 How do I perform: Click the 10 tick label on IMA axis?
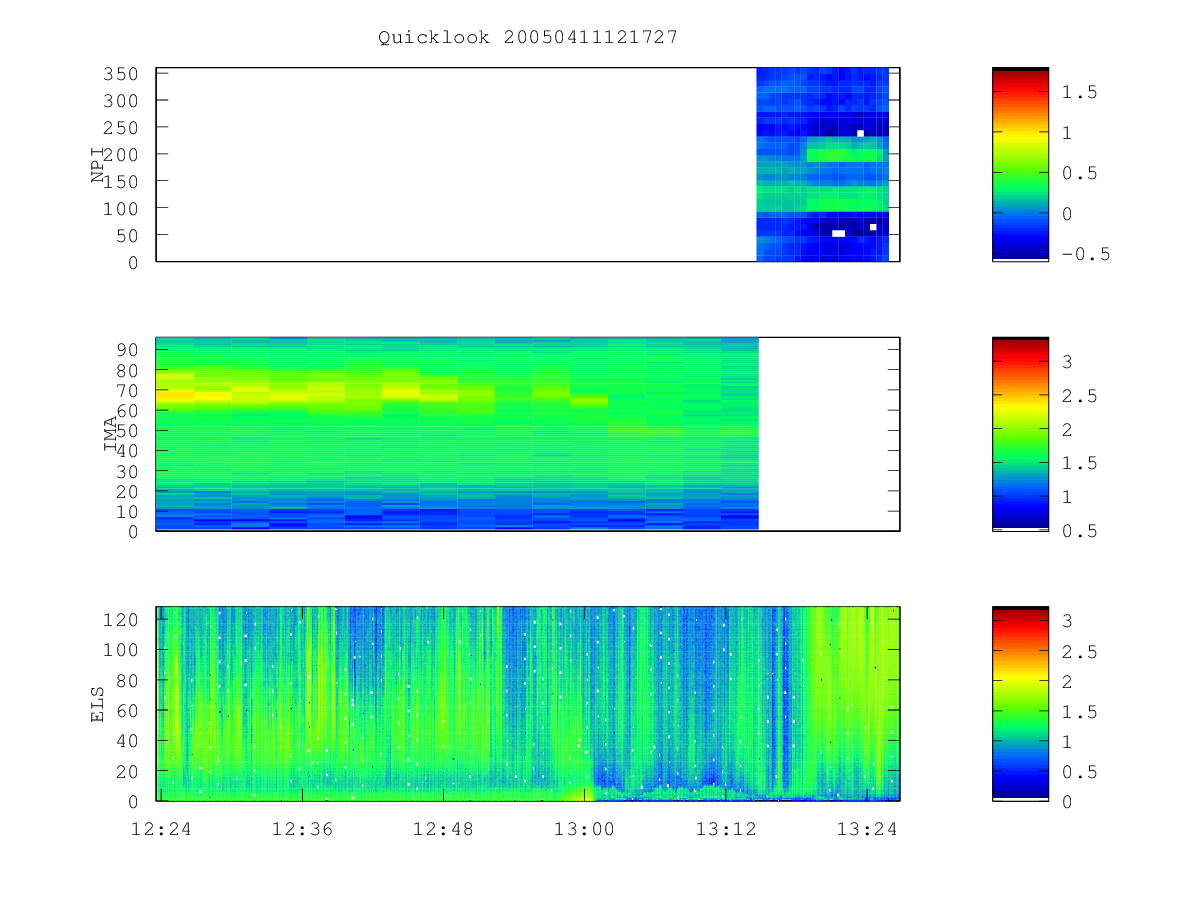pos(127,511)
